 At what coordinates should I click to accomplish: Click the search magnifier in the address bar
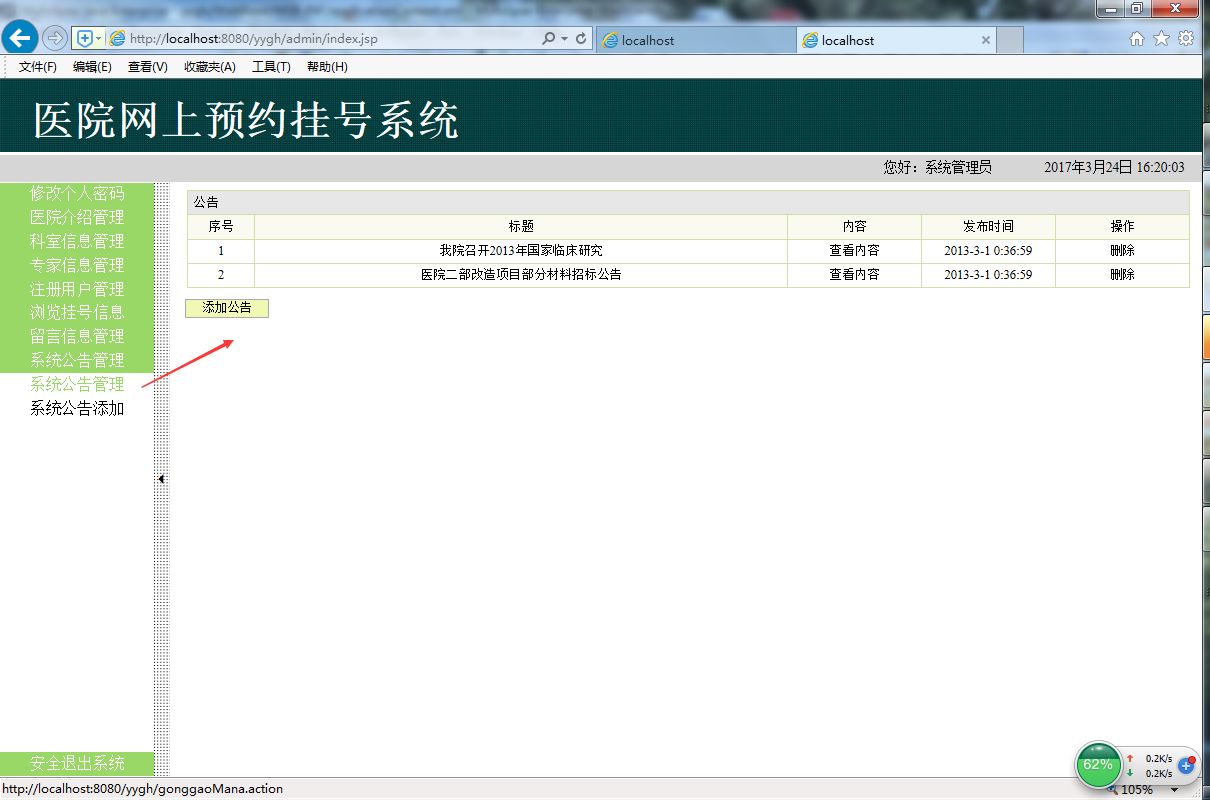tap(548, 38)
